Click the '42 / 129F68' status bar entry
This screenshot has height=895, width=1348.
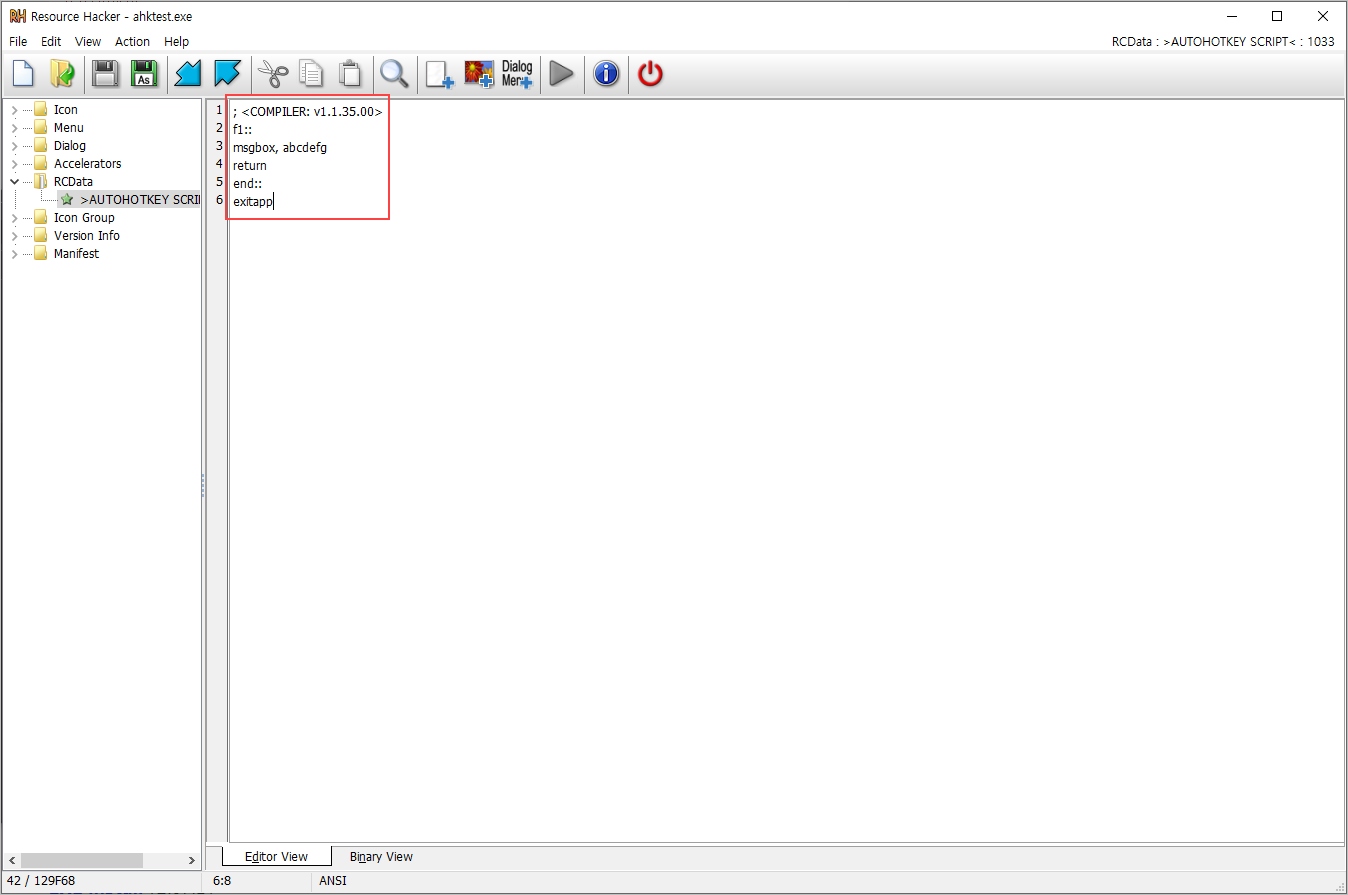tap(41, 881)
